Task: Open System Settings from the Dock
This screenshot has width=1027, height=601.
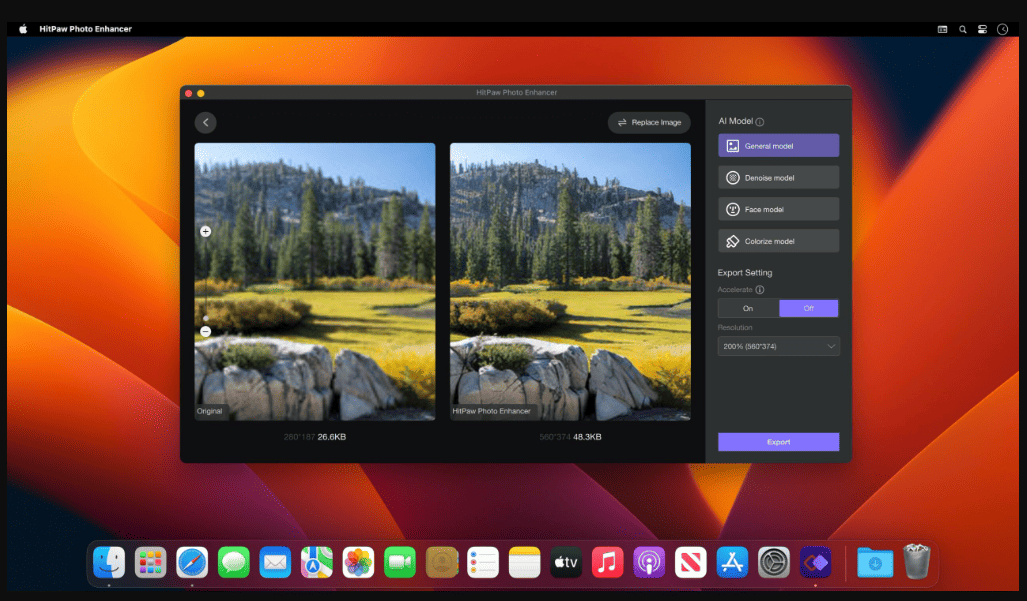Action: pyautogui.click(x=774, y=562)
